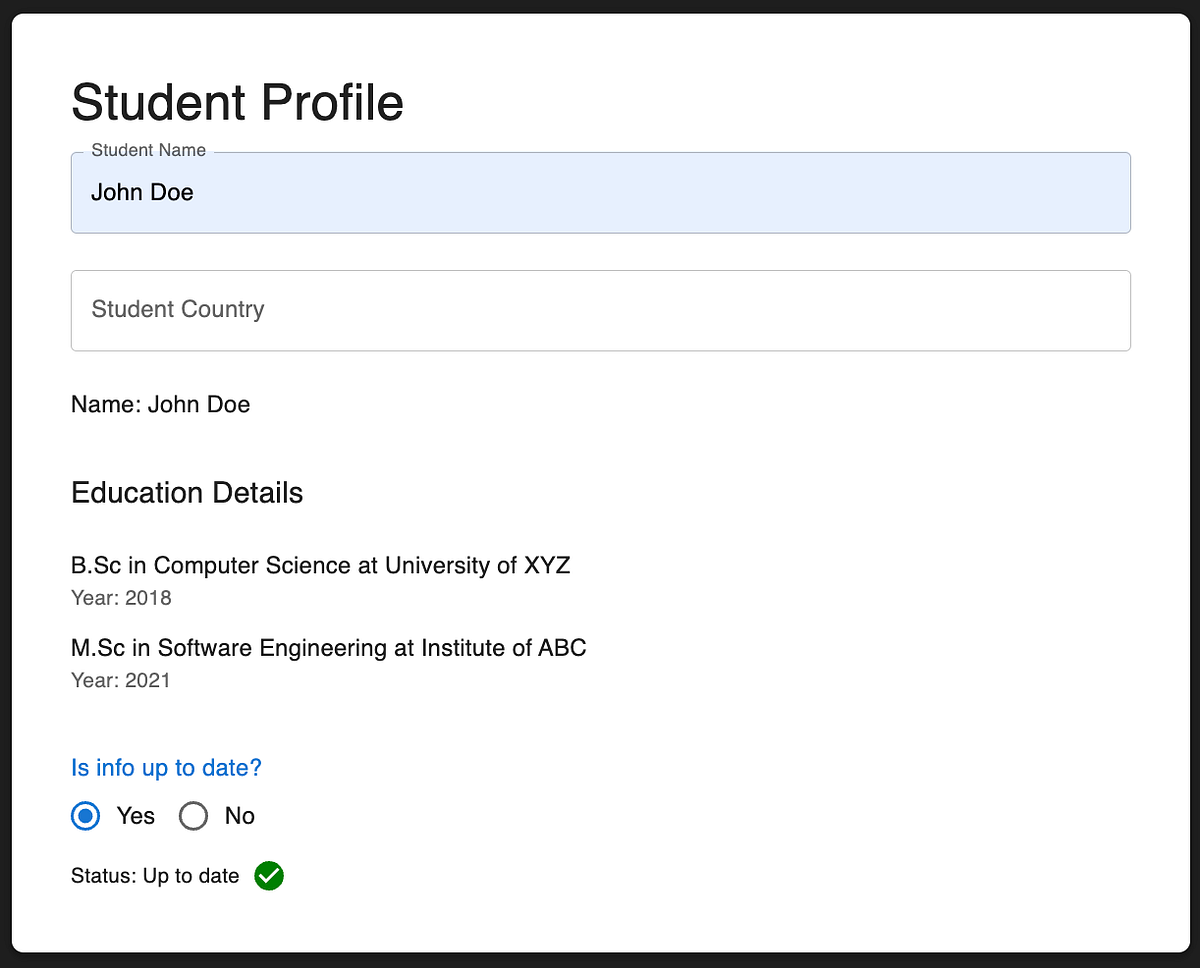Click the small floating "Student Name" label
This screenshot has width=1200, height=968.
pos(148,151)
